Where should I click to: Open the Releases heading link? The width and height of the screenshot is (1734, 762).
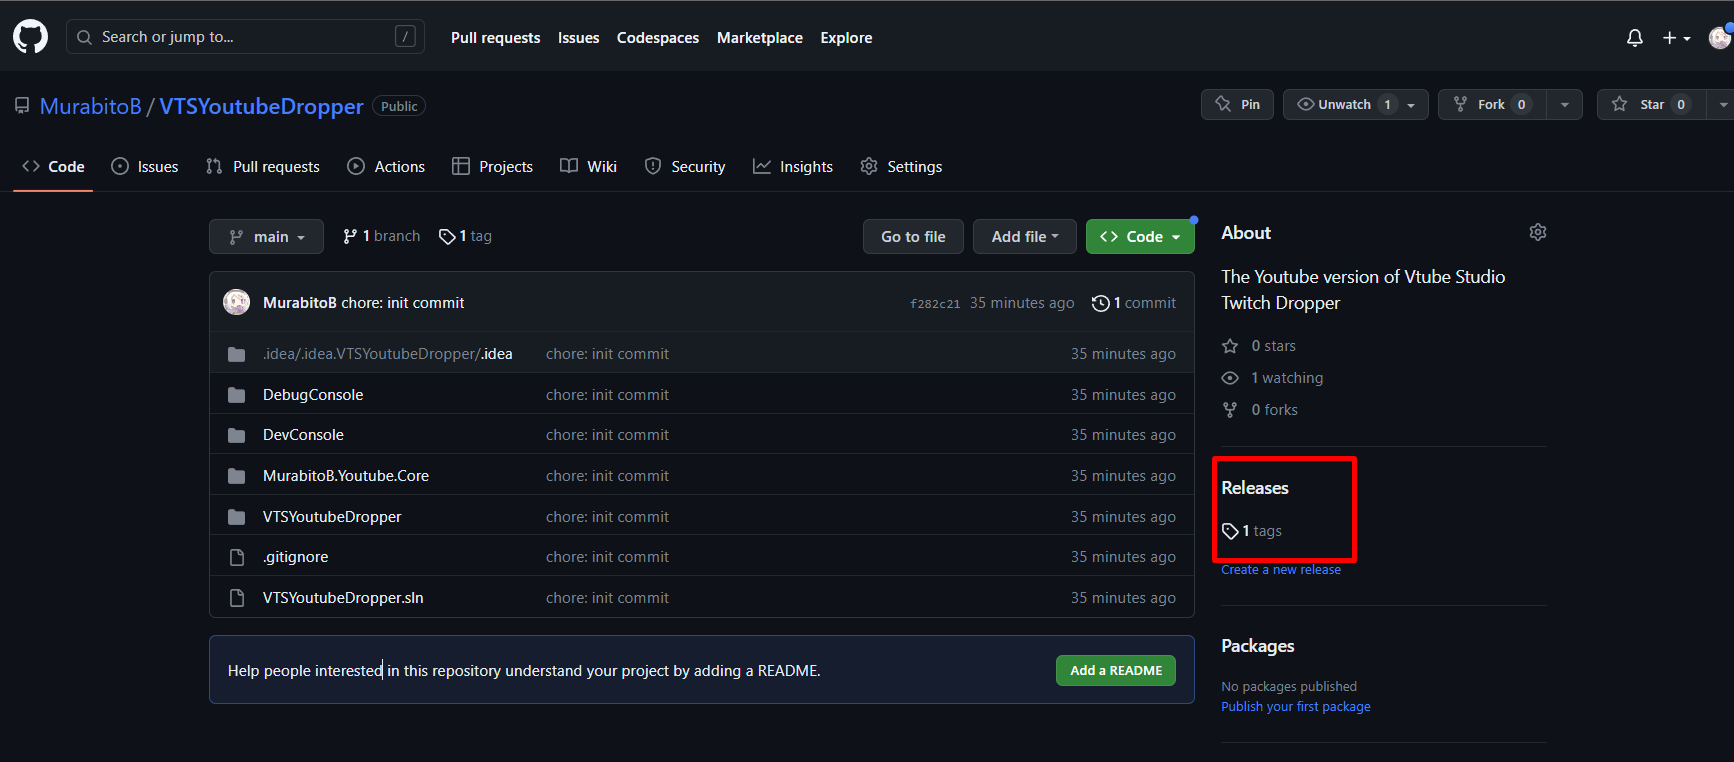click(x=1255, y=488)
